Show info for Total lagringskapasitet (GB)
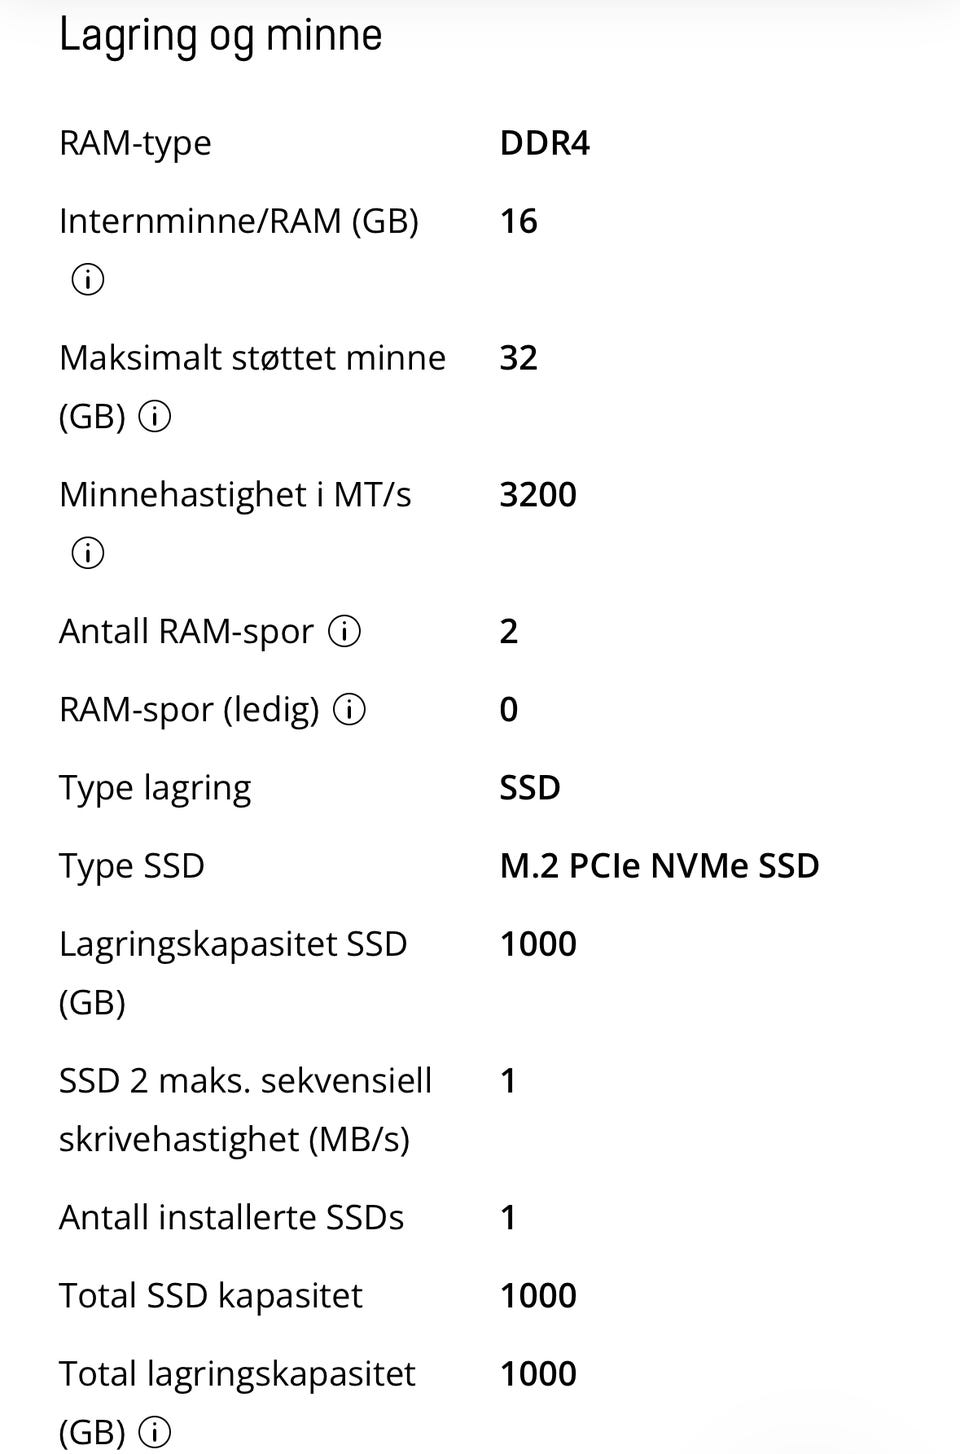Screen dimensions: 960x1454 click(x=155, y=1432)
